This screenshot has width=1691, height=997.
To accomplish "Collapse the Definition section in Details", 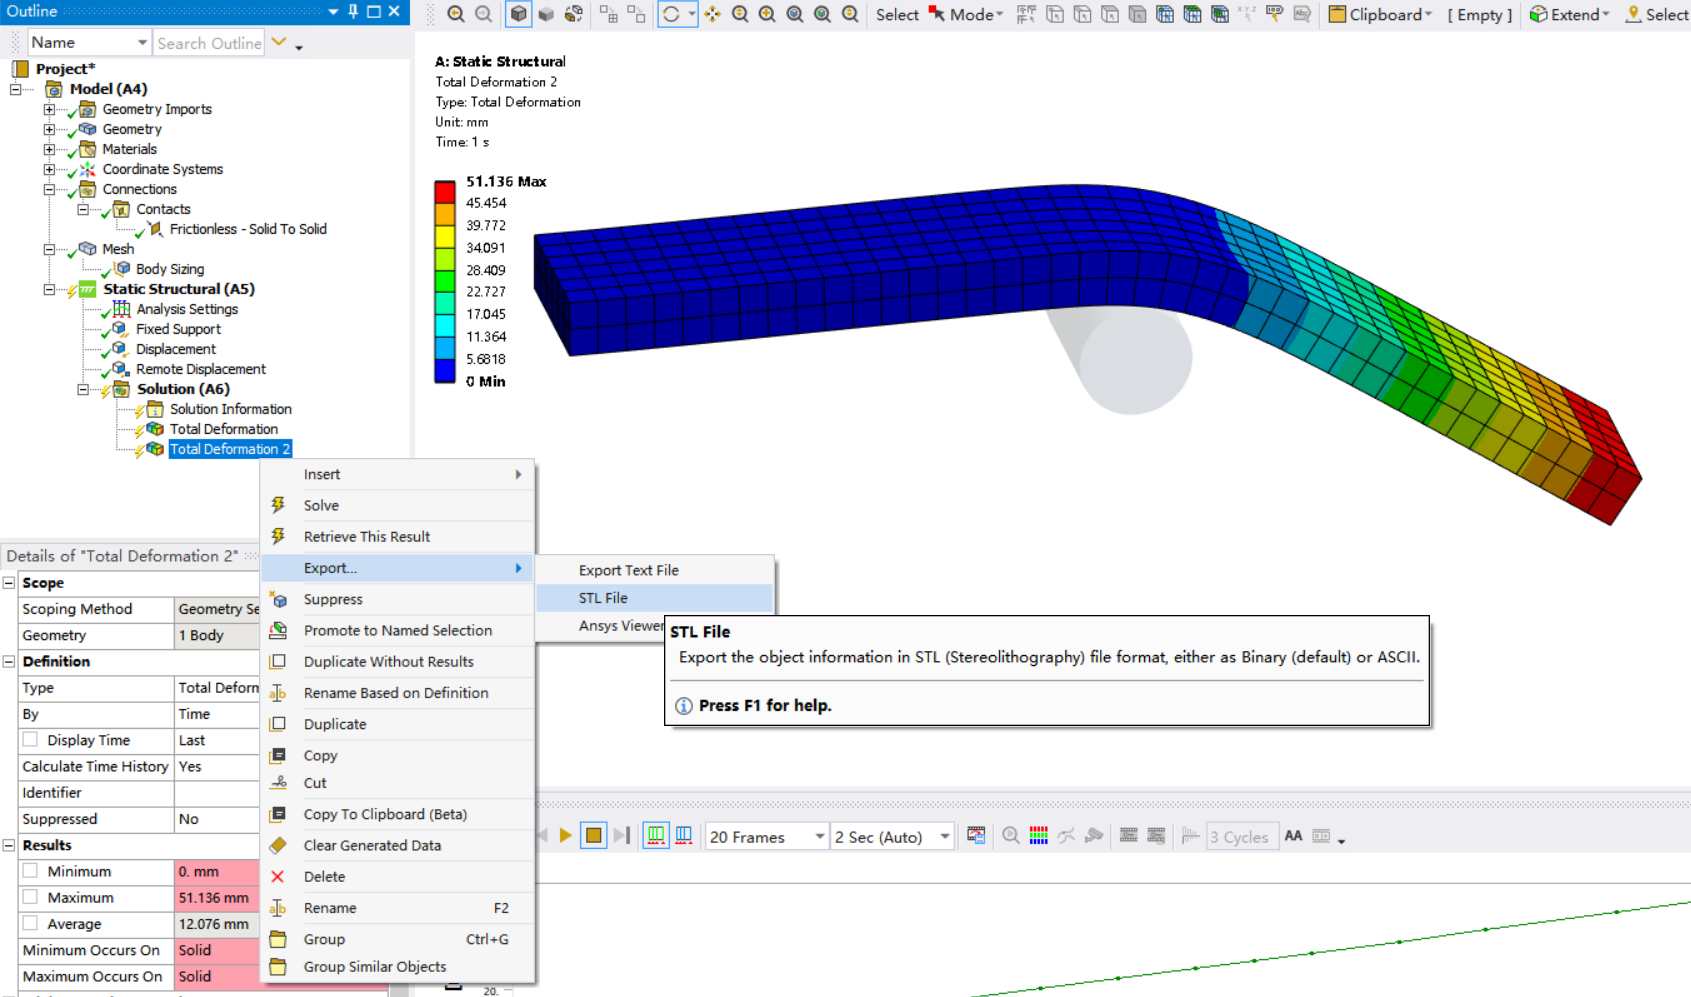I will 9,662.
